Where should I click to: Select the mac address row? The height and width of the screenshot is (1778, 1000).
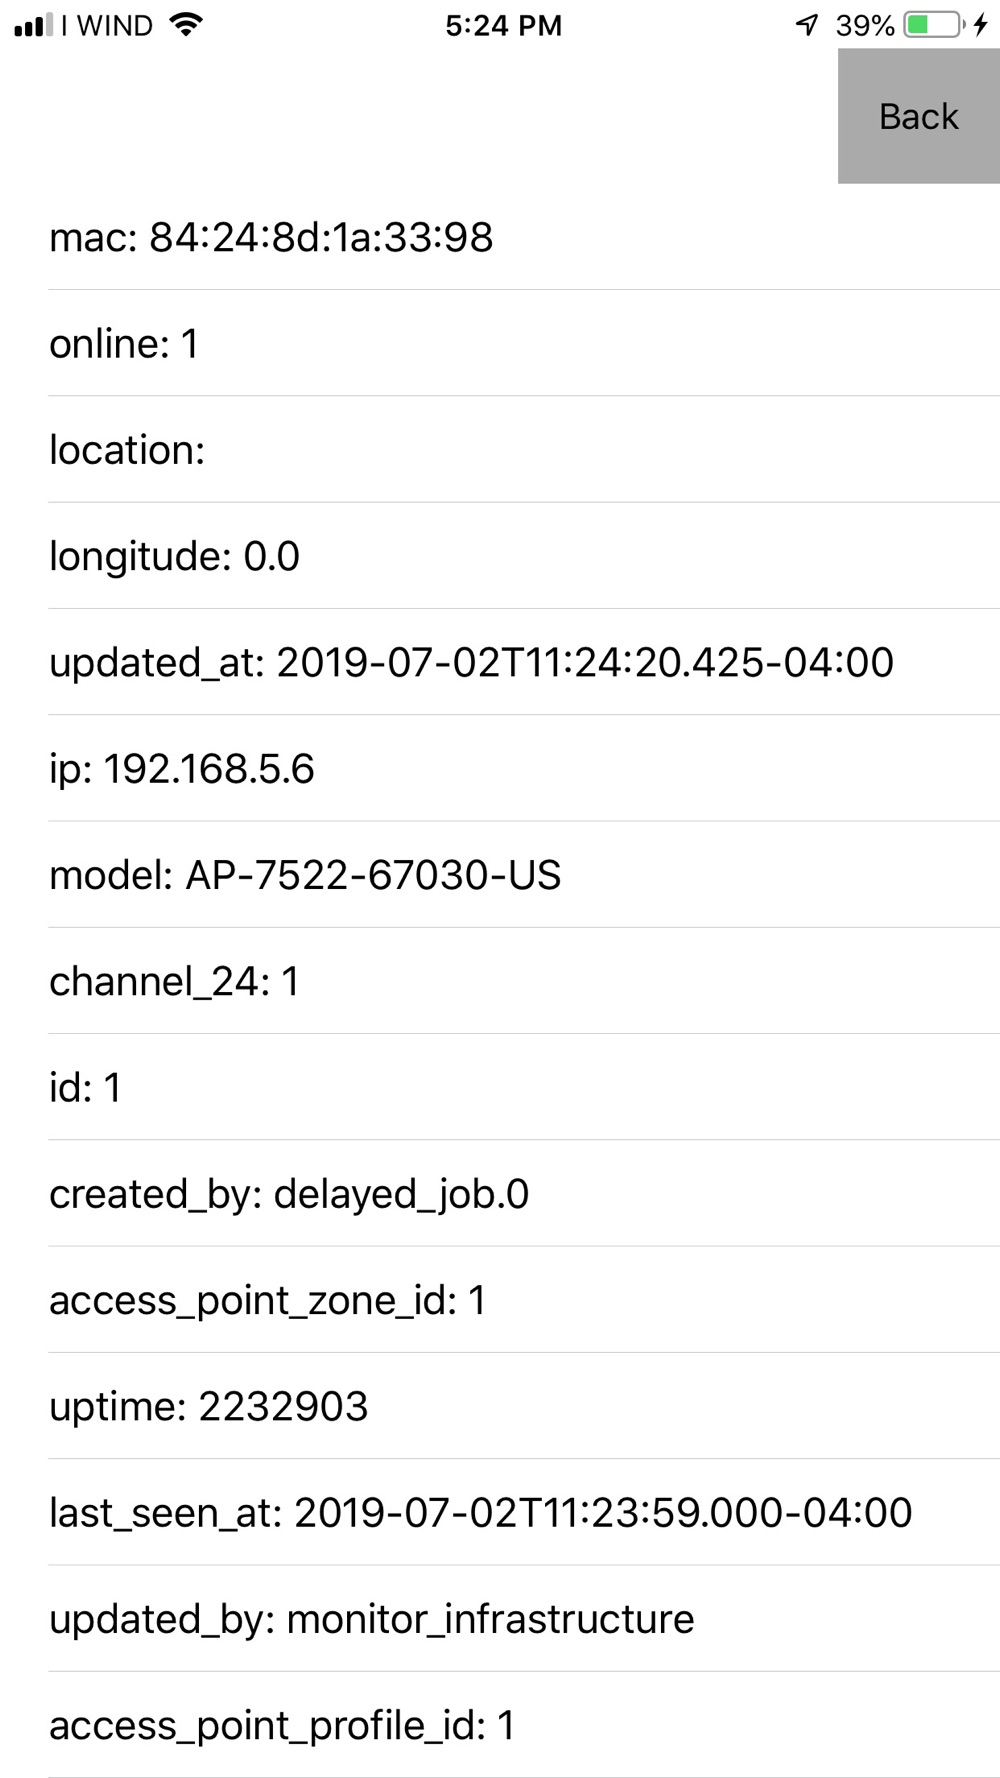point(524,237)
